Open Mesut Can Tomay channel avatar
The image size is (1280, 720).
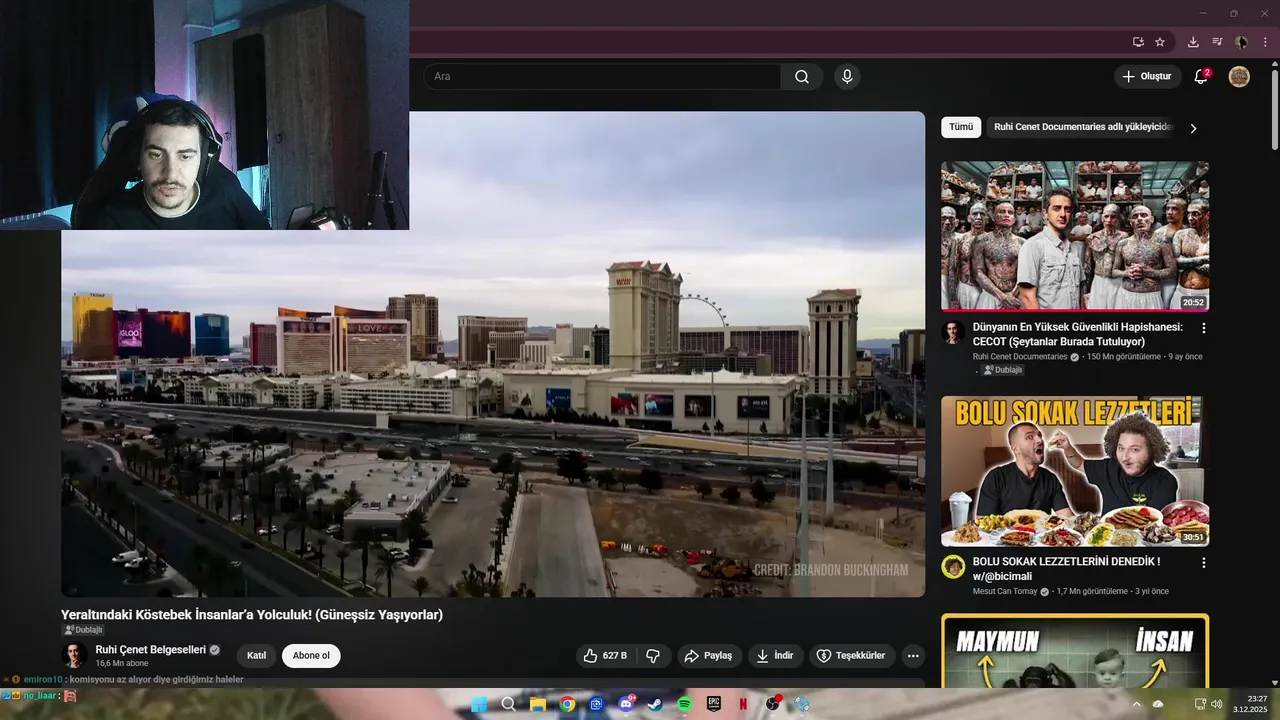point(953,567)
